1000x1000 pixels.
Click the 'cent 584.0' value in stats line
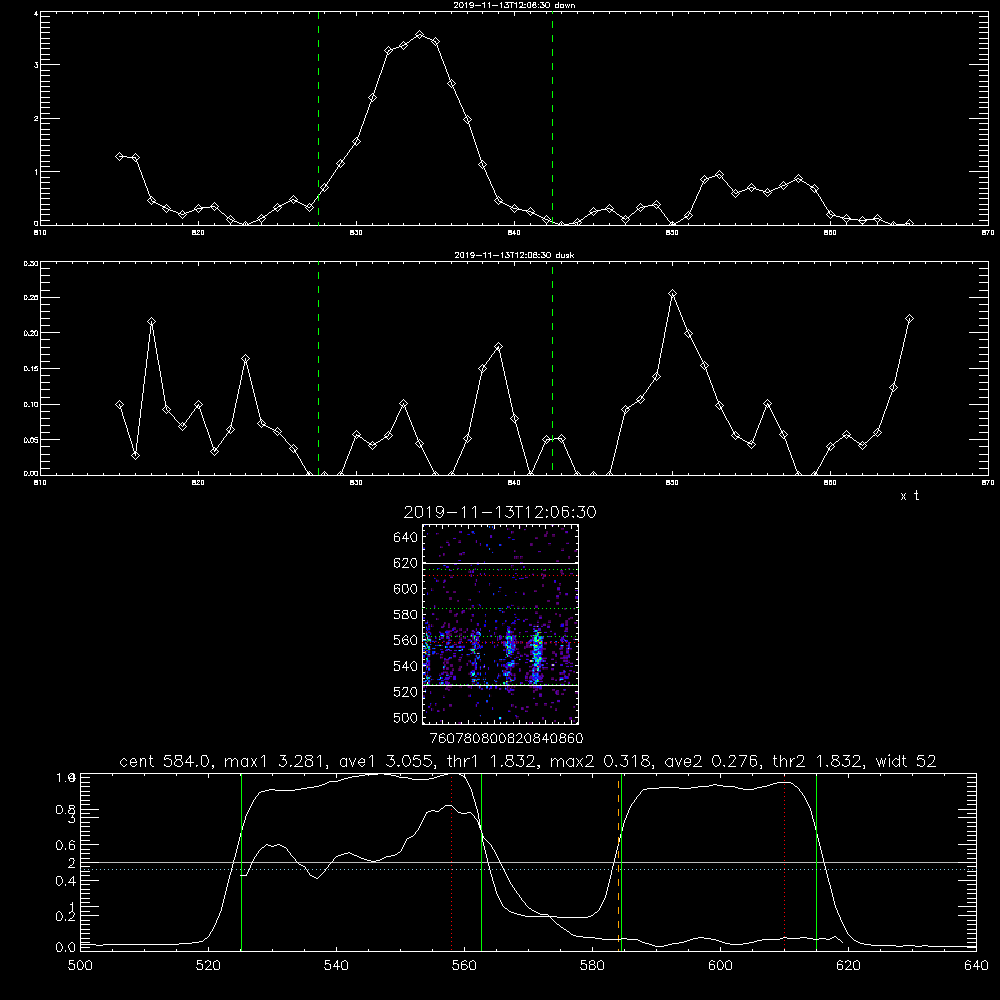[166, 761]
